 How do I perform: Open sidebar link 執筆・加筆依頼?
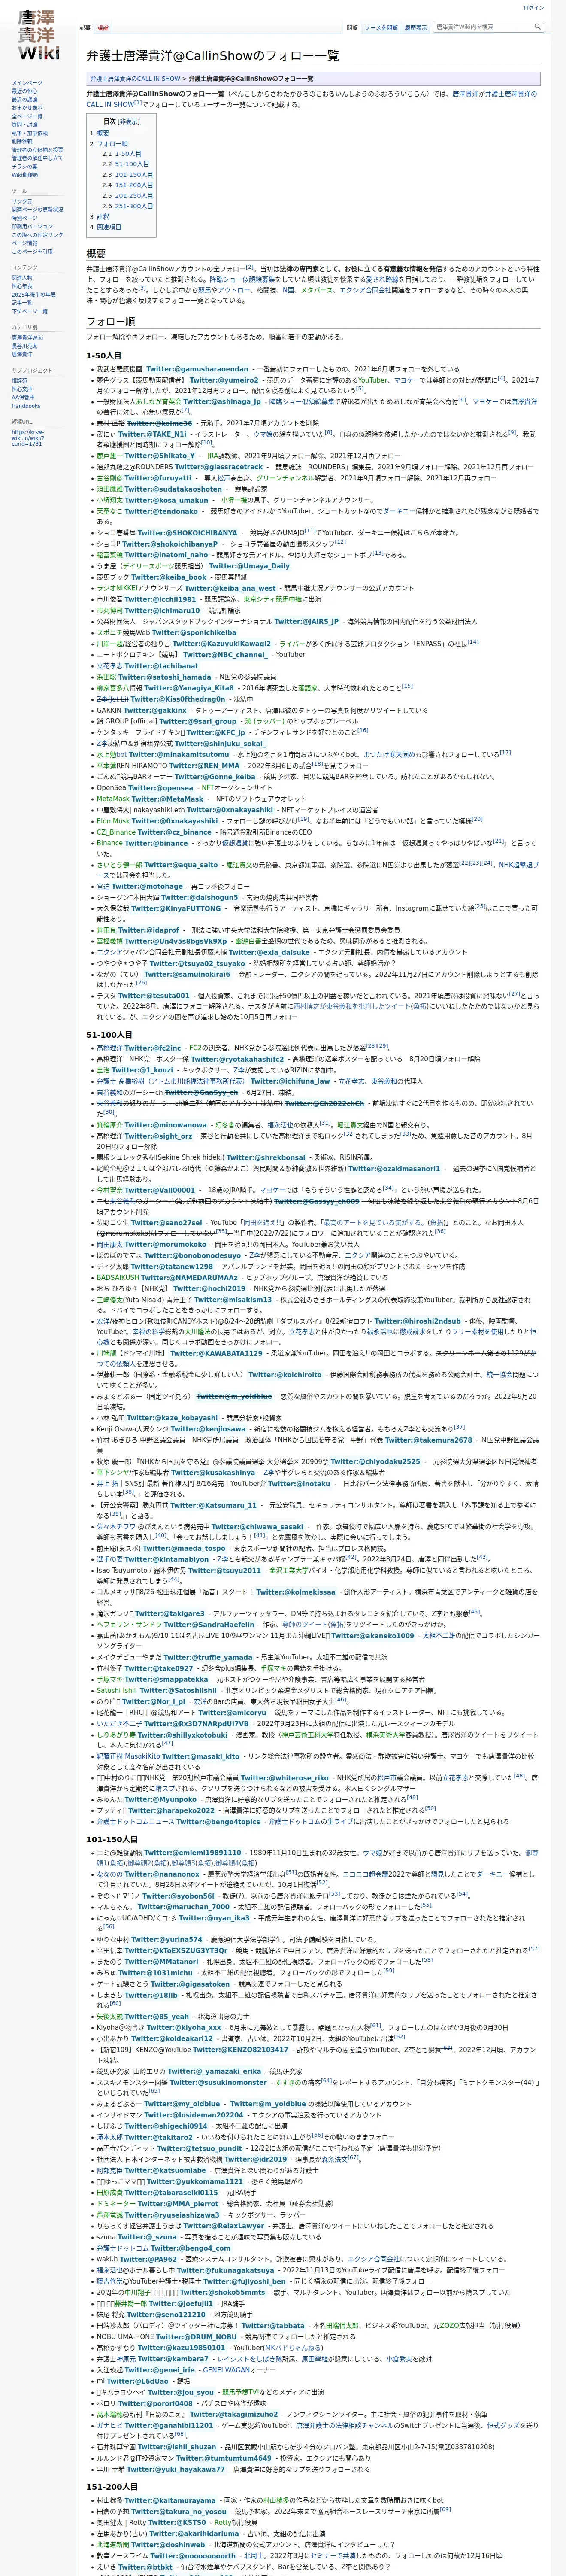pyautogui.click(x=29, y=133)
